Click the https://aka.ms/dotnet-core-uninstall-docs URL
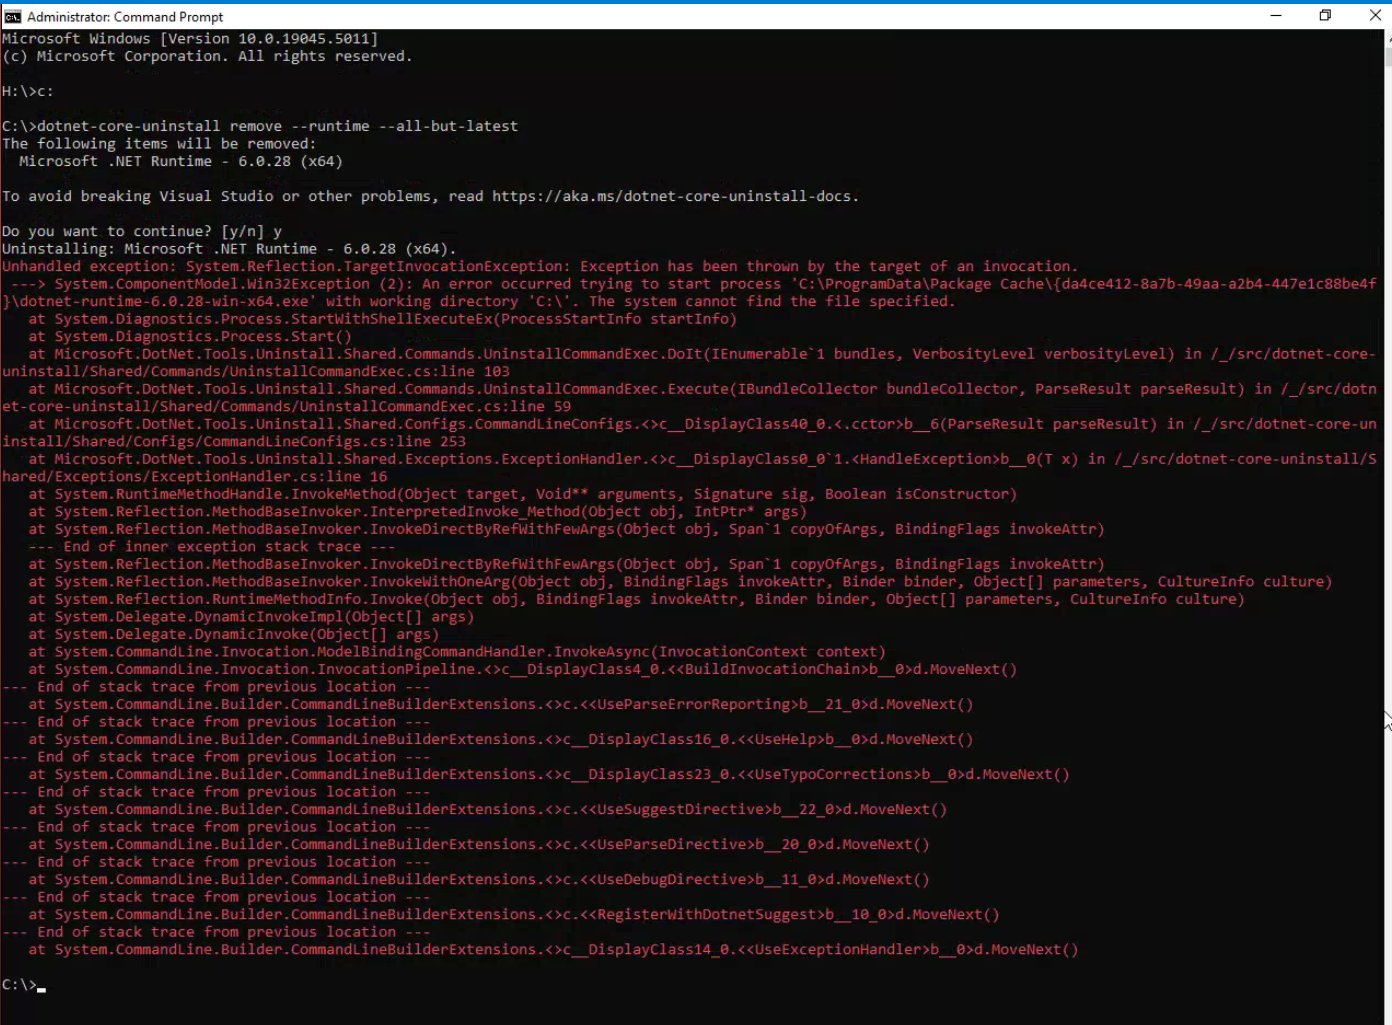 tap(673, 196)
